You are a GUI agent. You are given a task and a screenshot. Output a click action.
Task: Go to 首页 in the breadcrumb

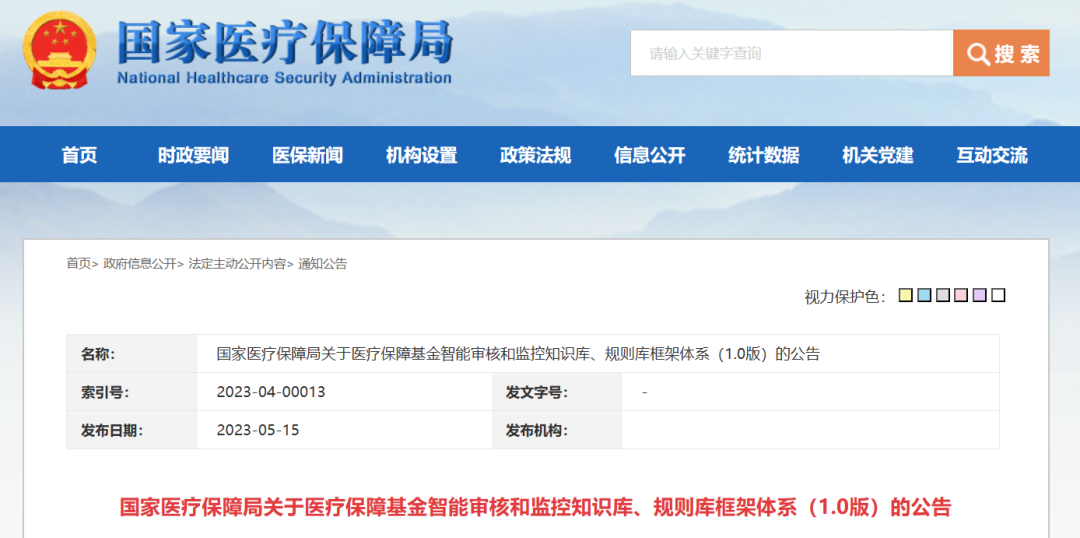coord(79,264)
